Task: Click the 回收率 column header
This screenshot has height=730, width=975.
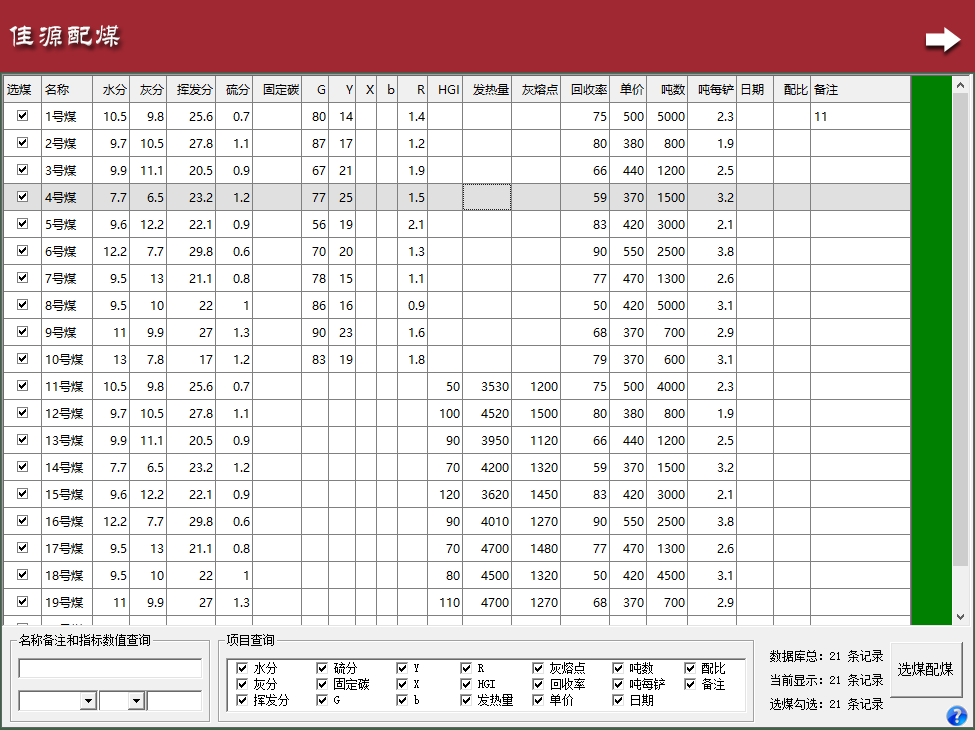Action: click(x=585, y=90)
